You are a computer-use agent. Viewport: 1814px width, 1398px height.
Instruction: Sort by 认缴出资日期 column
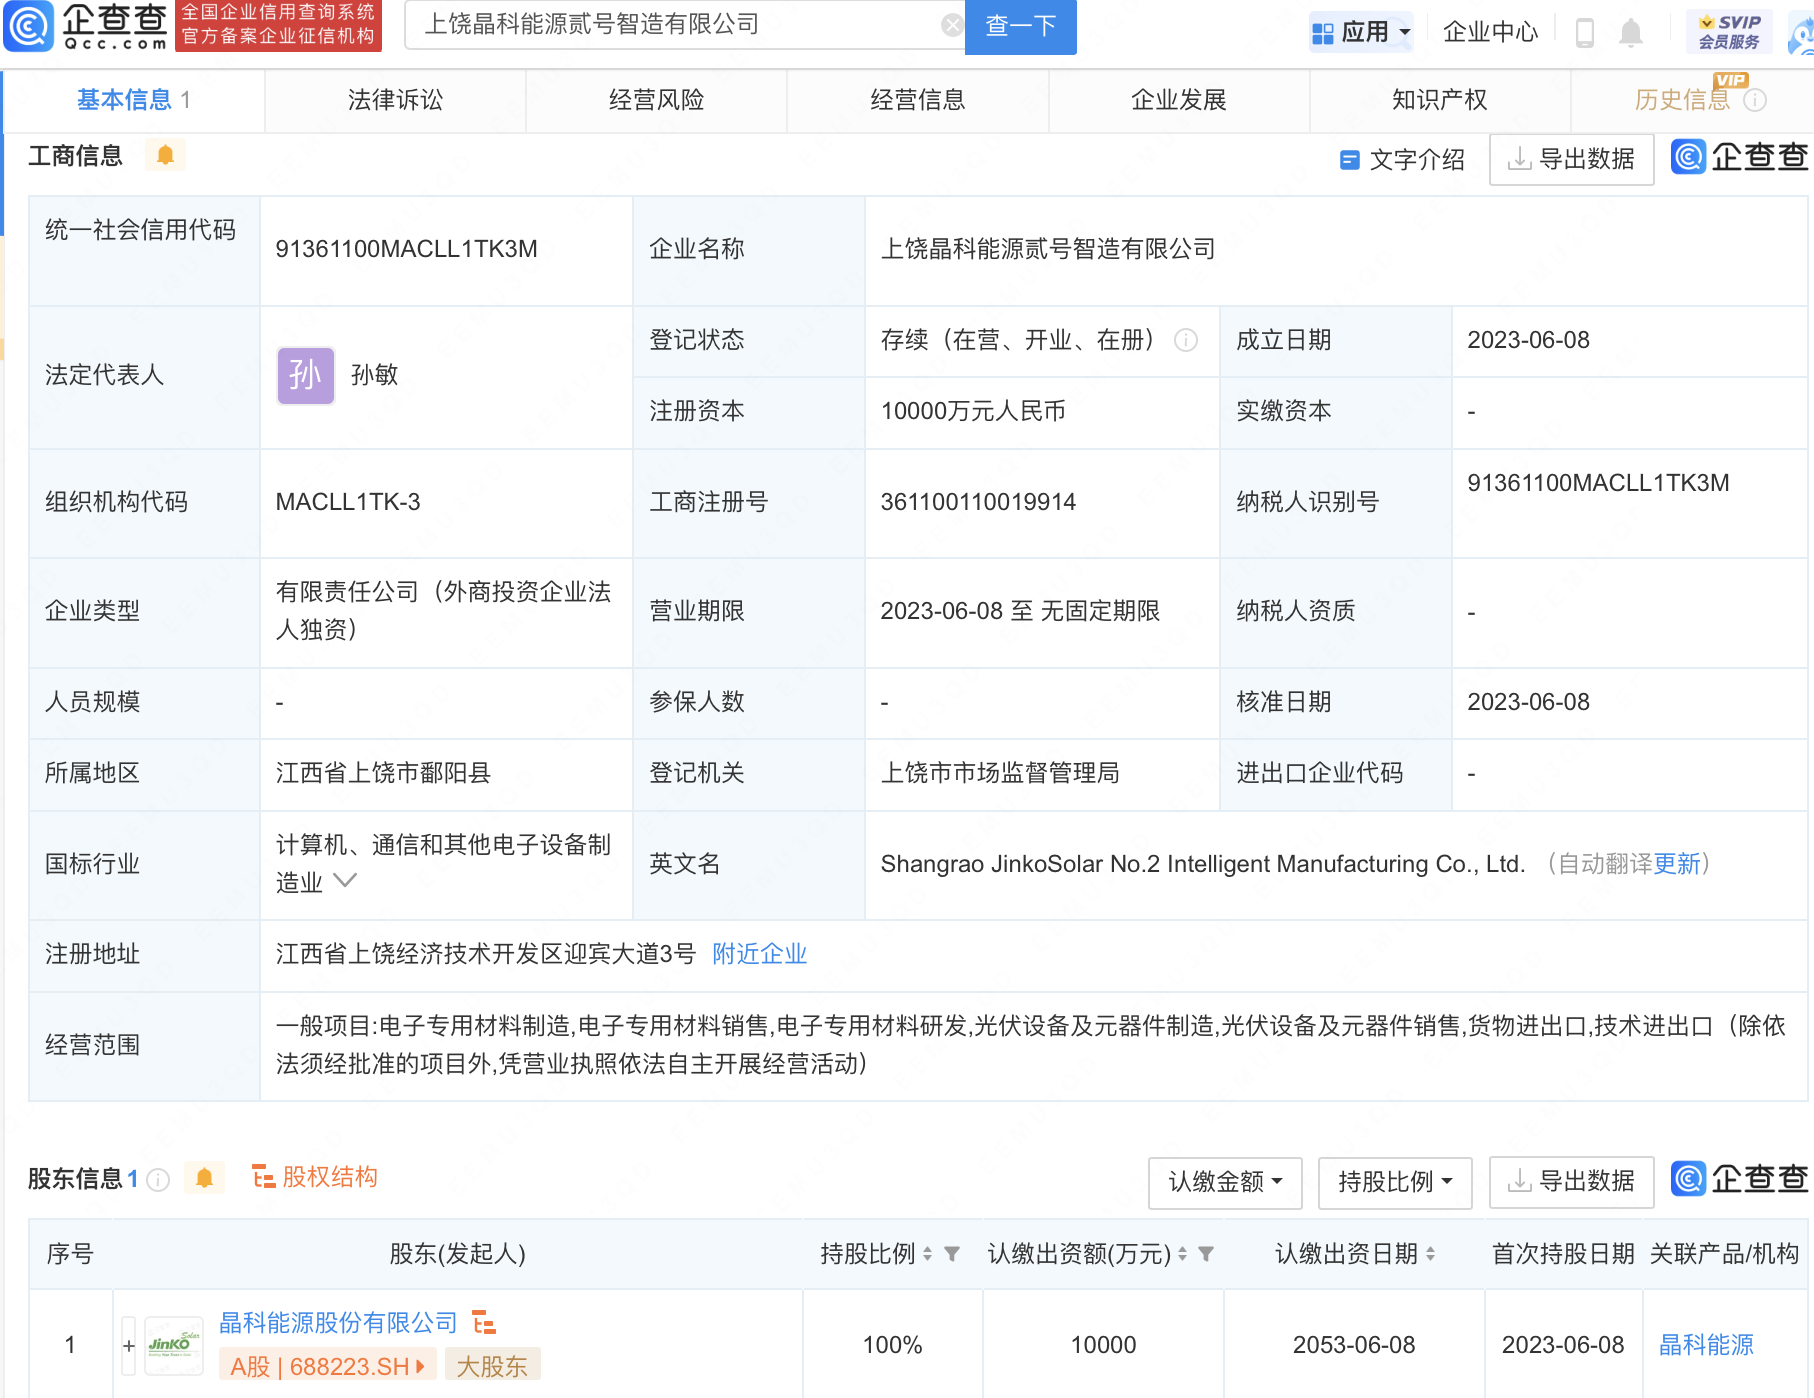click(1430, 1254)
